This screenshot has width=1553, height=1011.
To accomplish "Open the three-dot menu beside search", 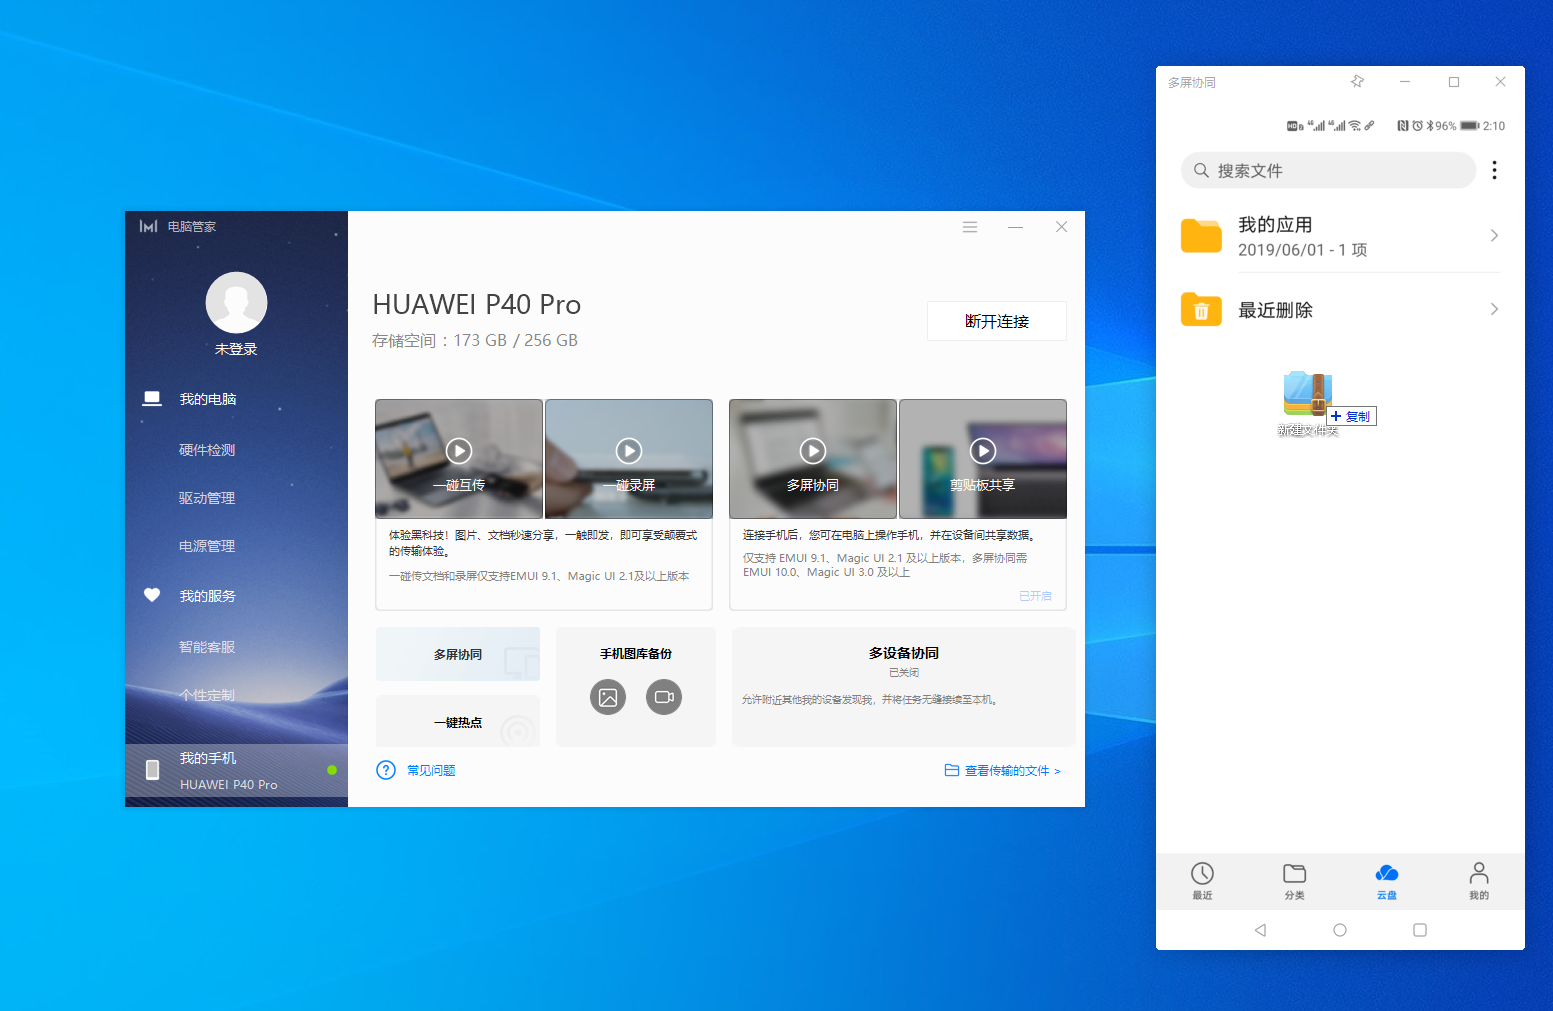I will tap(1494, 170).
